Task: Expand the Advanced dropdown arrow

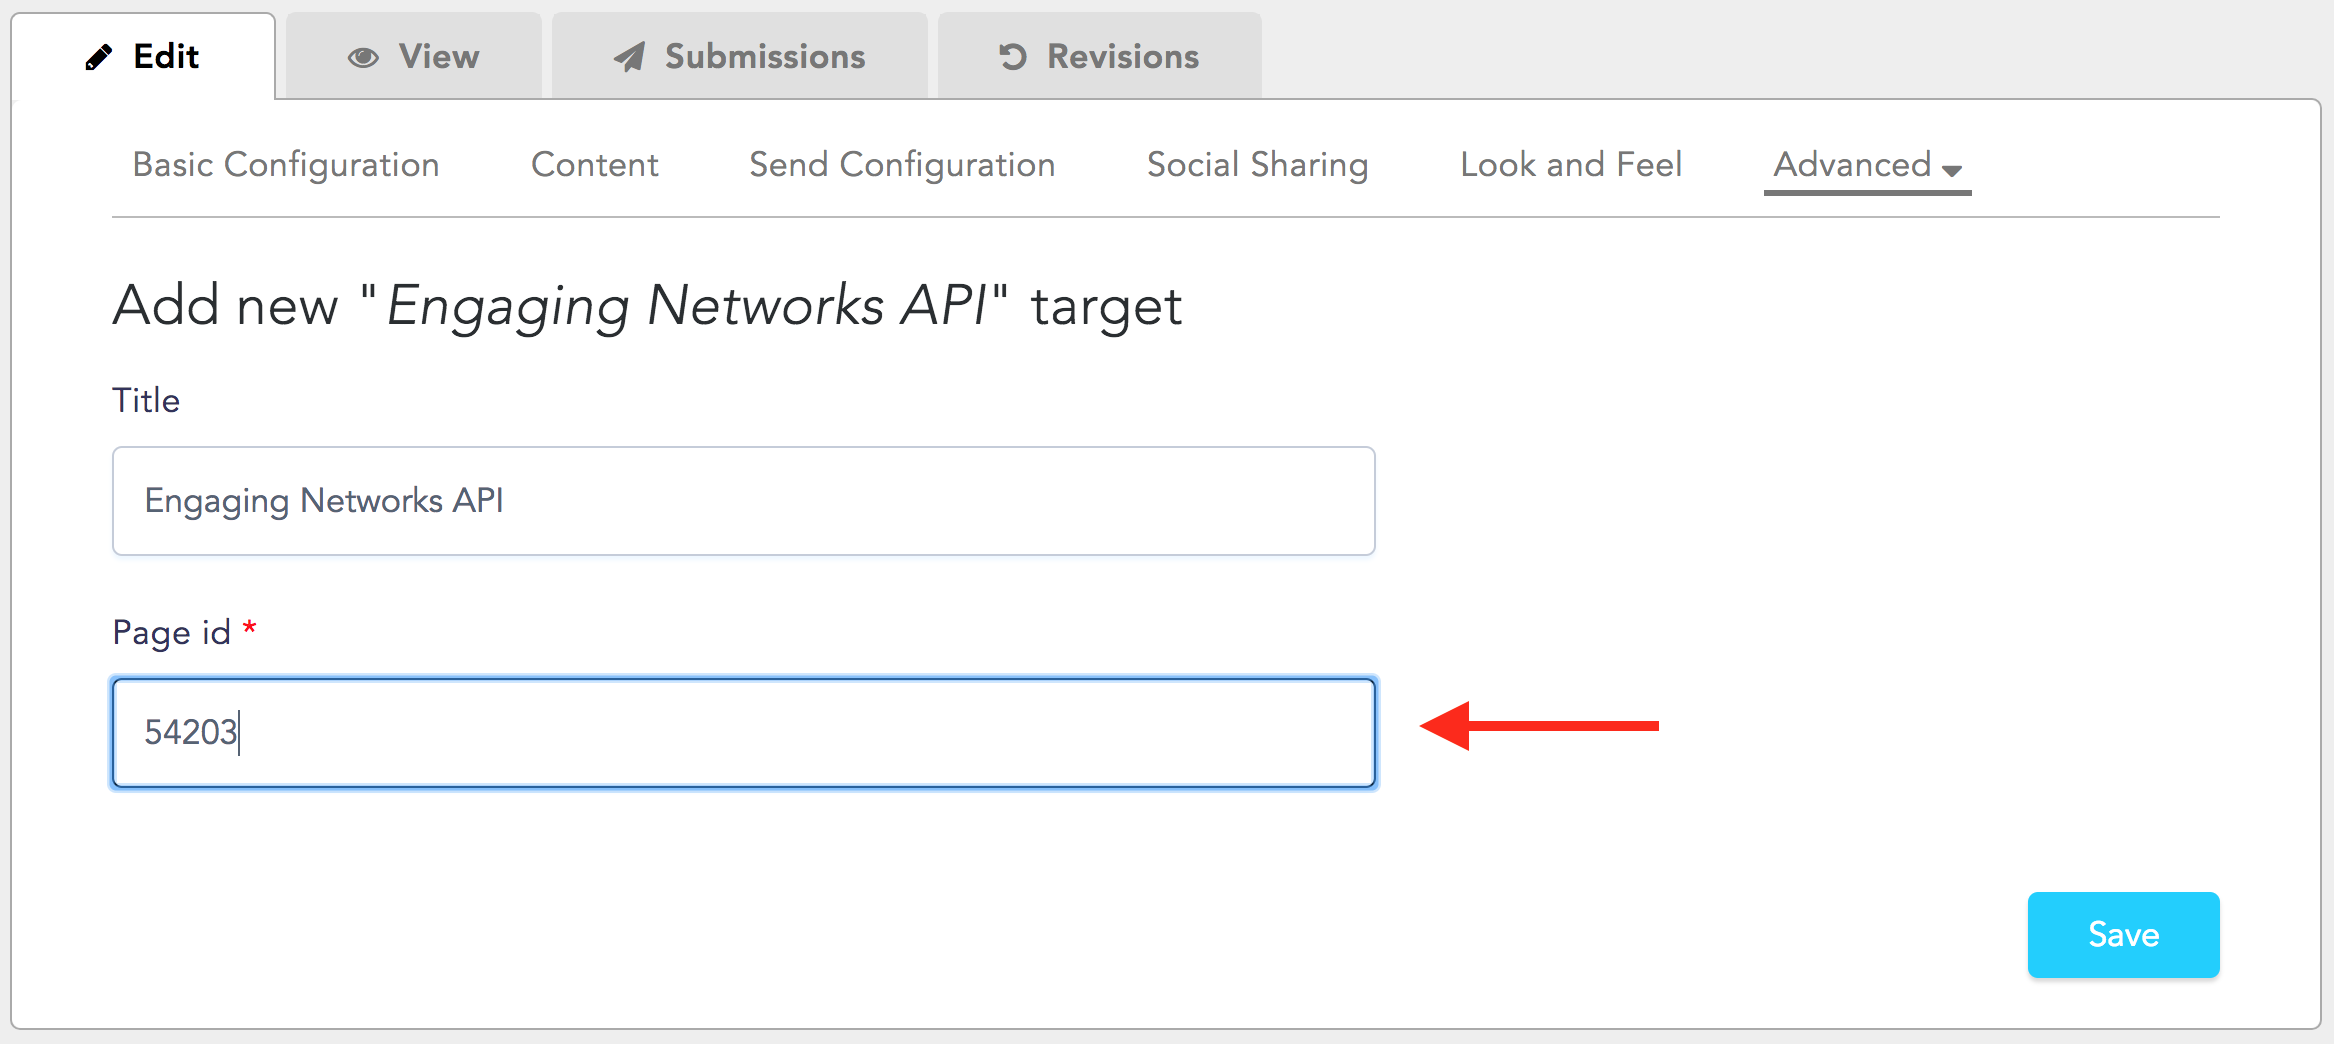Action: pos(1951,171)
